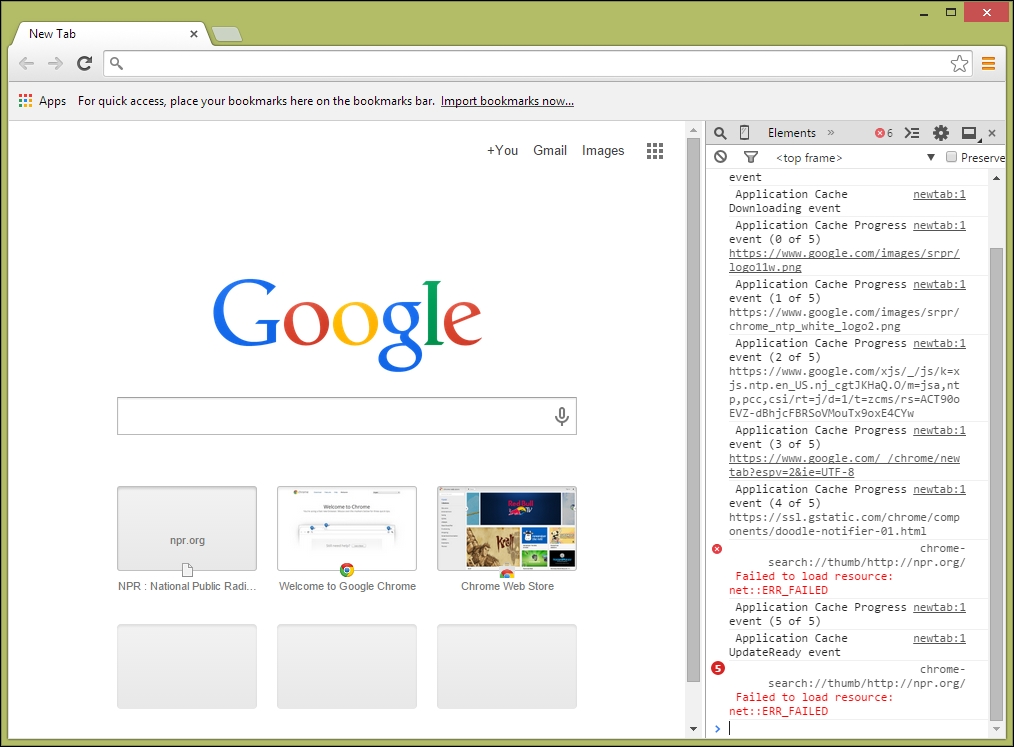Image resolution: width=1014 pixels, height=747 pixels.
Task: Click page scrollbar up arrow
Action: (x=693, y=130)
